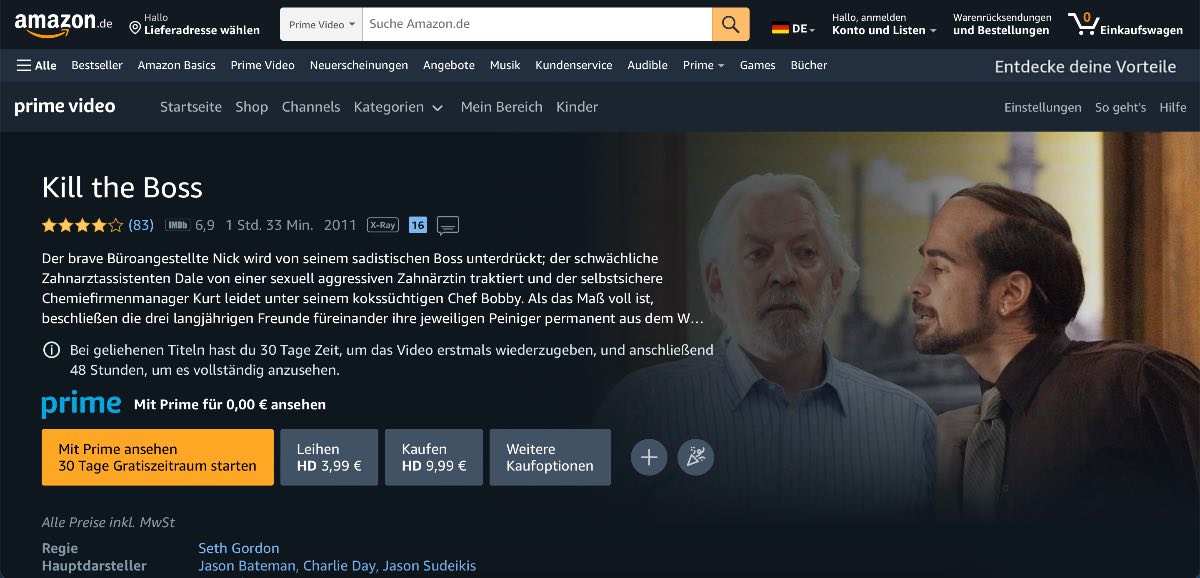Click the subtitles speech bubble icon
The height and width of the screenshot is (578, 1200).
(448, 226)
